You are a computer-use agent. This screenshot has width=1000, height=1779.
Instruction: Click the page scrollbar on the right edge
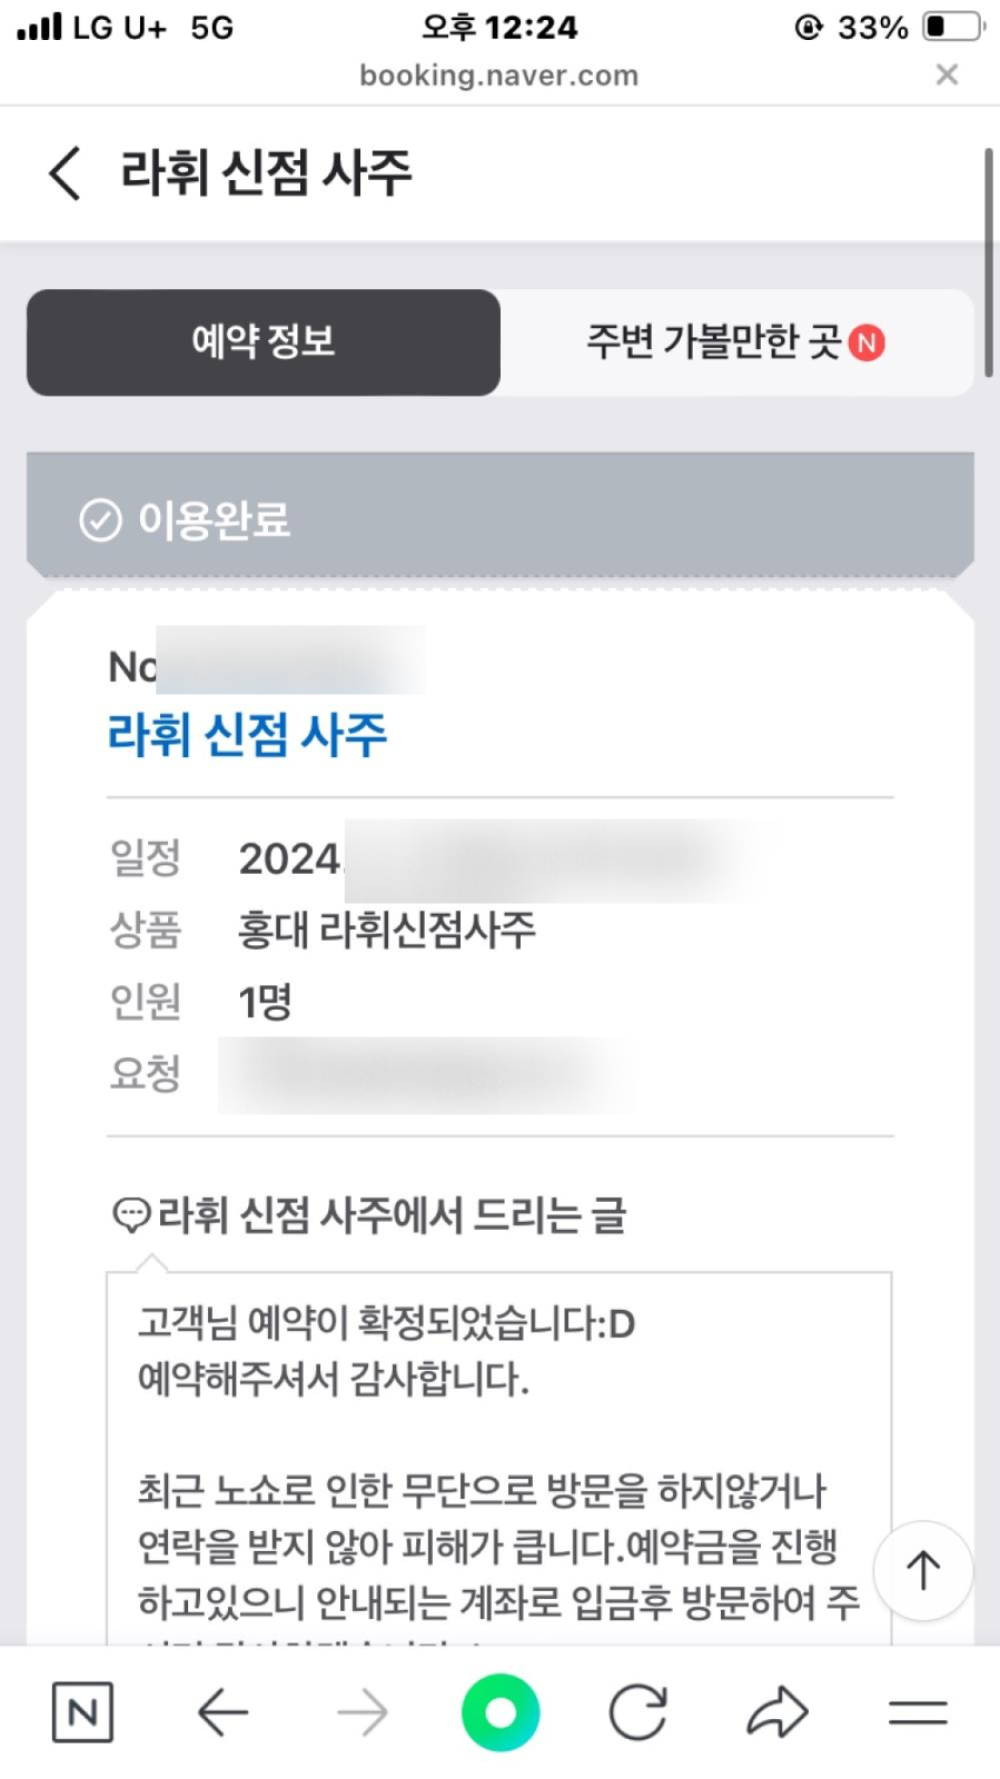pyautogui.click(x=988, y=262)
